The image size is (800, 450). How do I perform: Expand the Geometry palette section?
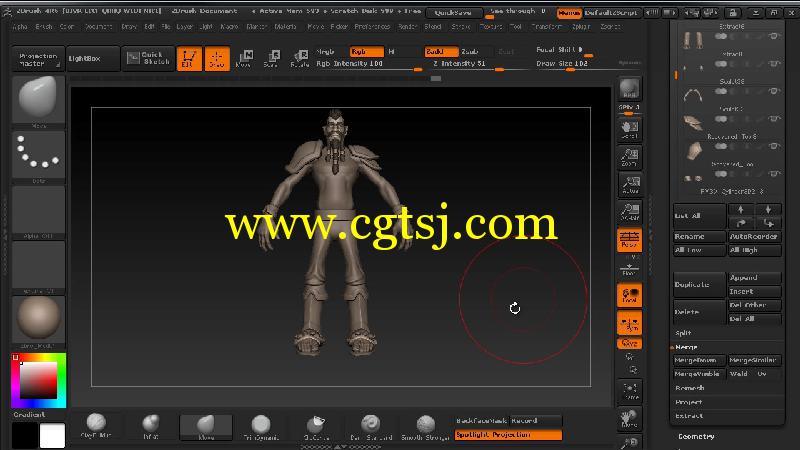pyautogui.click(x=696, y=436)
